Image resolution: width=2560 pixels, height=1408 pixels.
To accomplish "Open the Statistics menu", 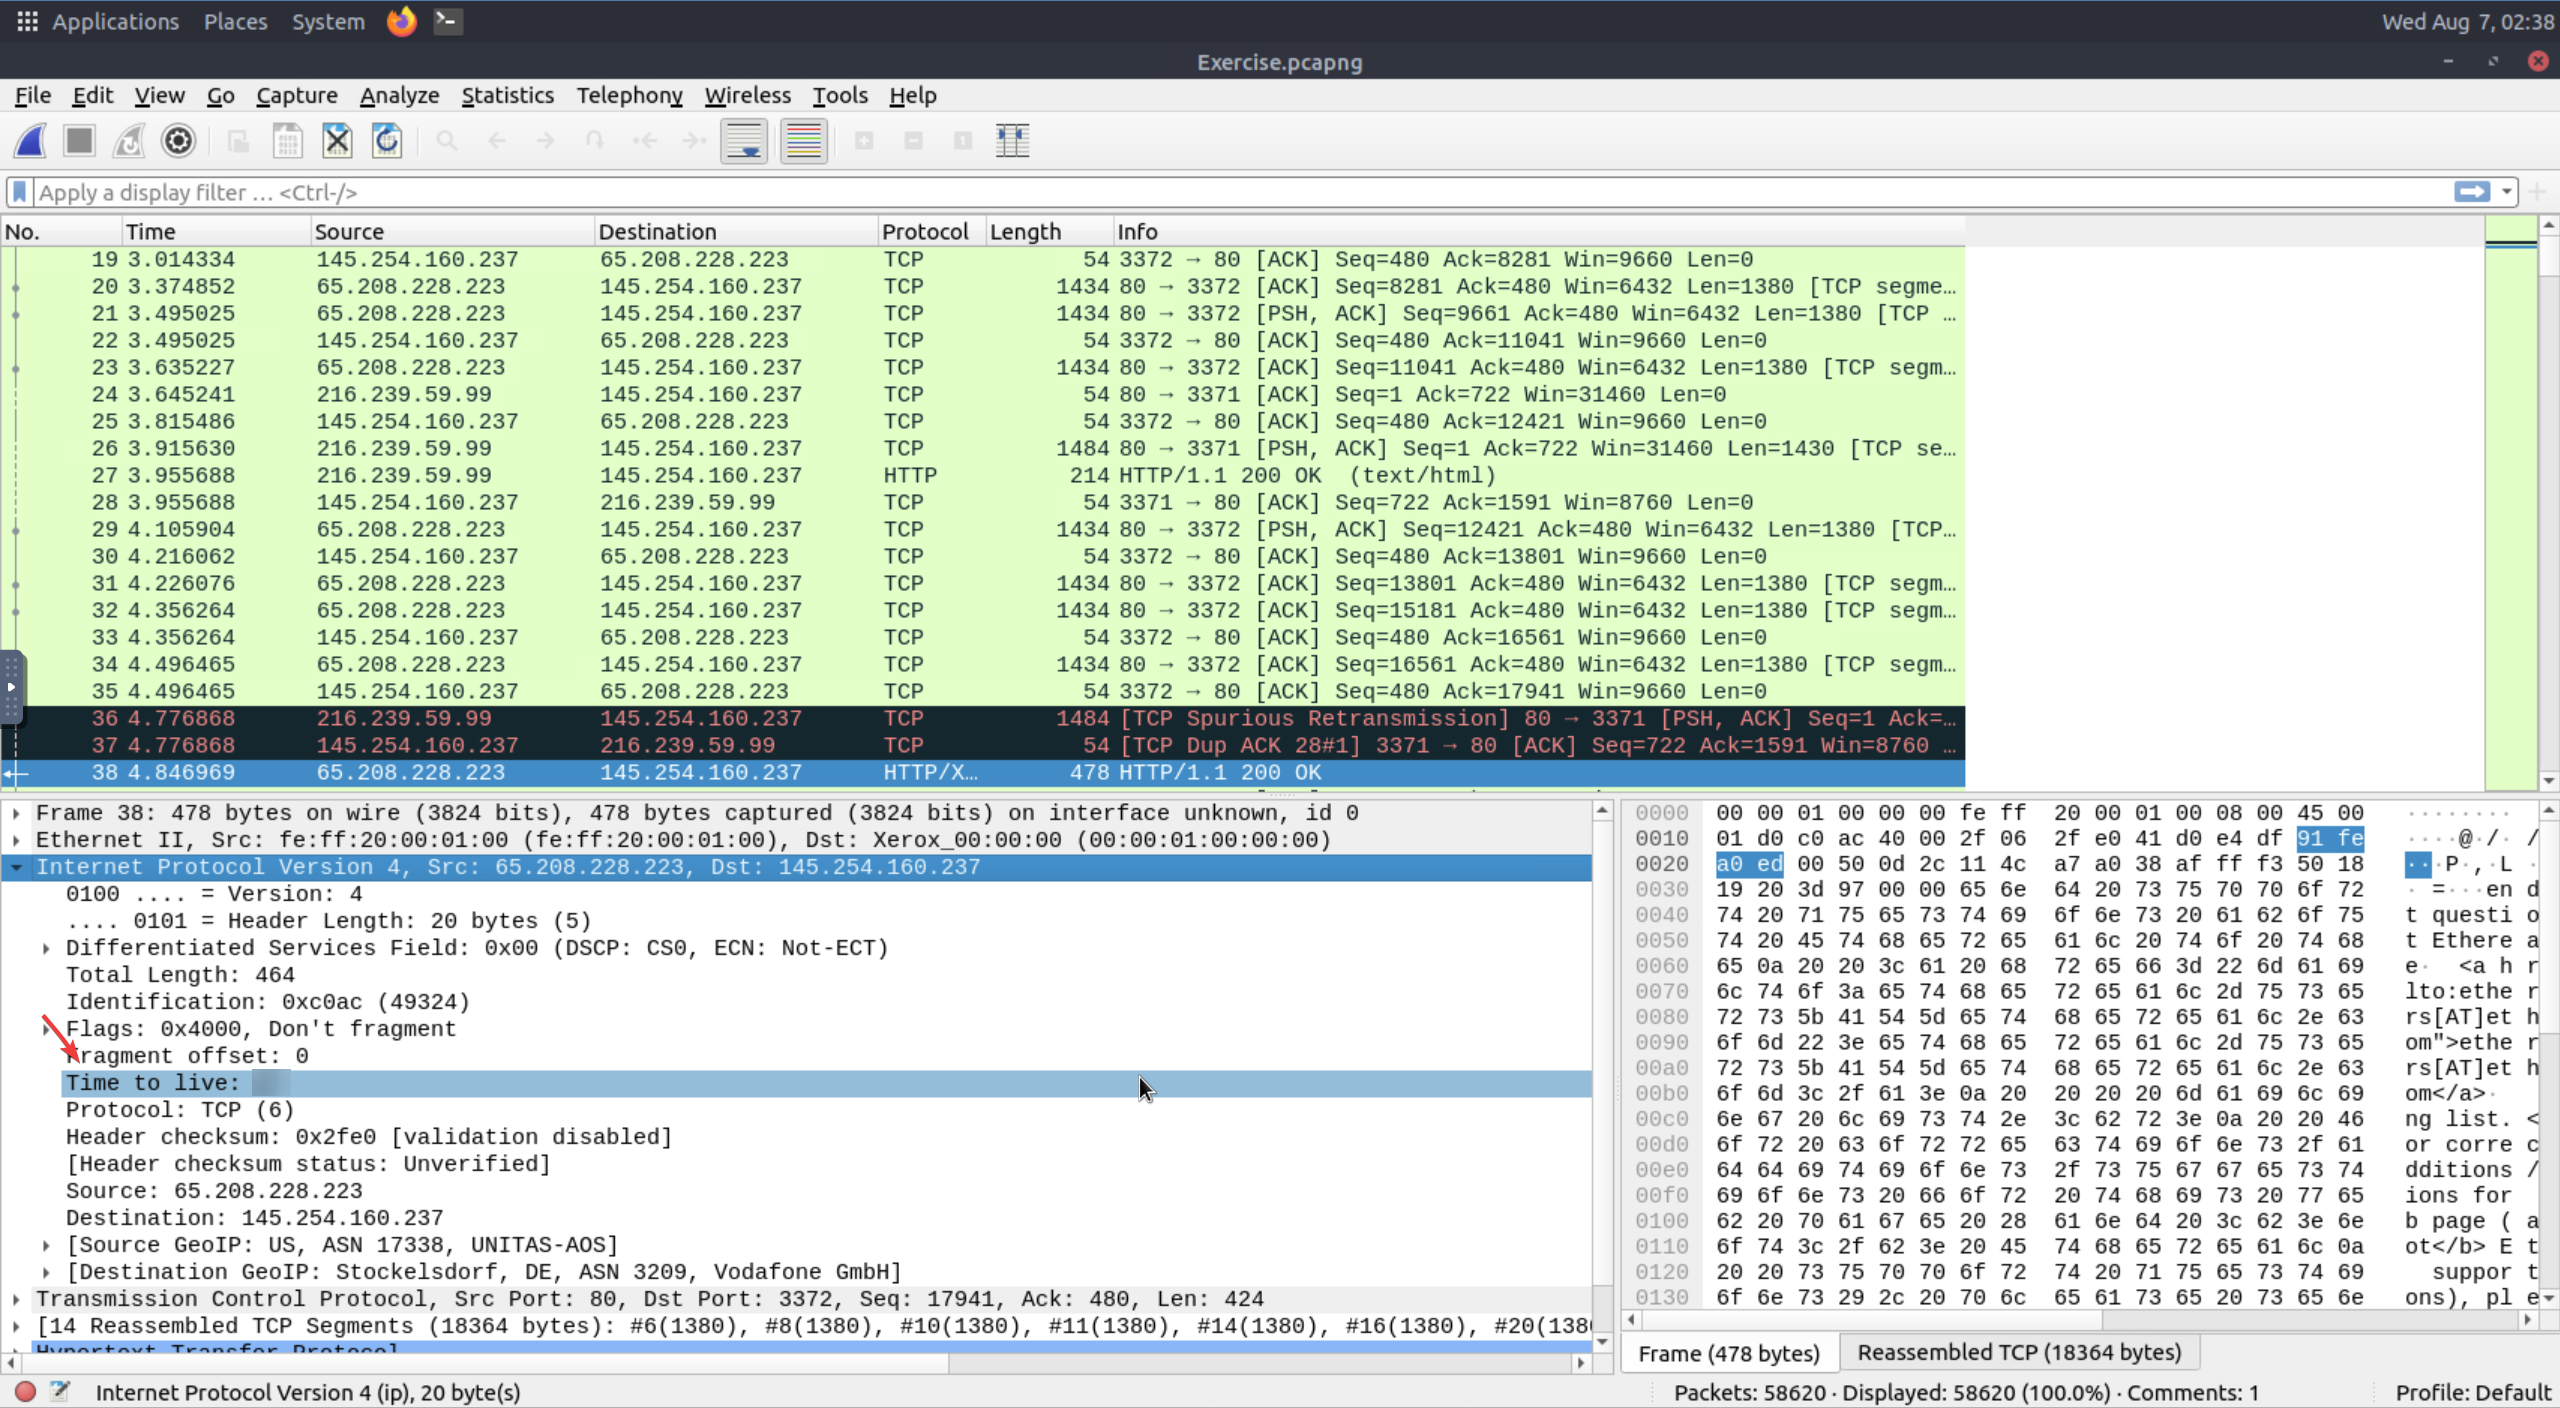I will click(507, 95).
